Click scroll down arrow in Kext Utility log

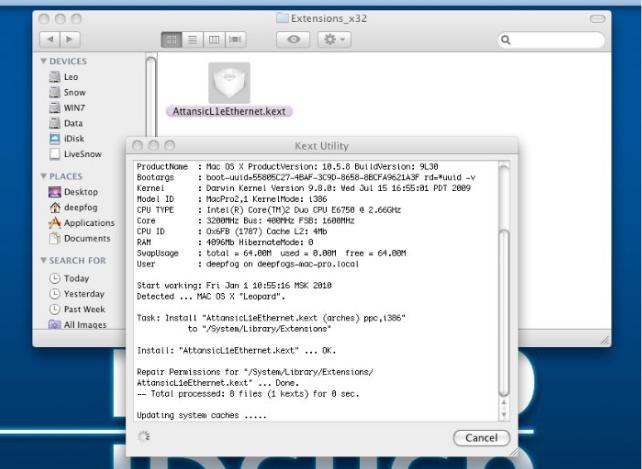[504, 415]
